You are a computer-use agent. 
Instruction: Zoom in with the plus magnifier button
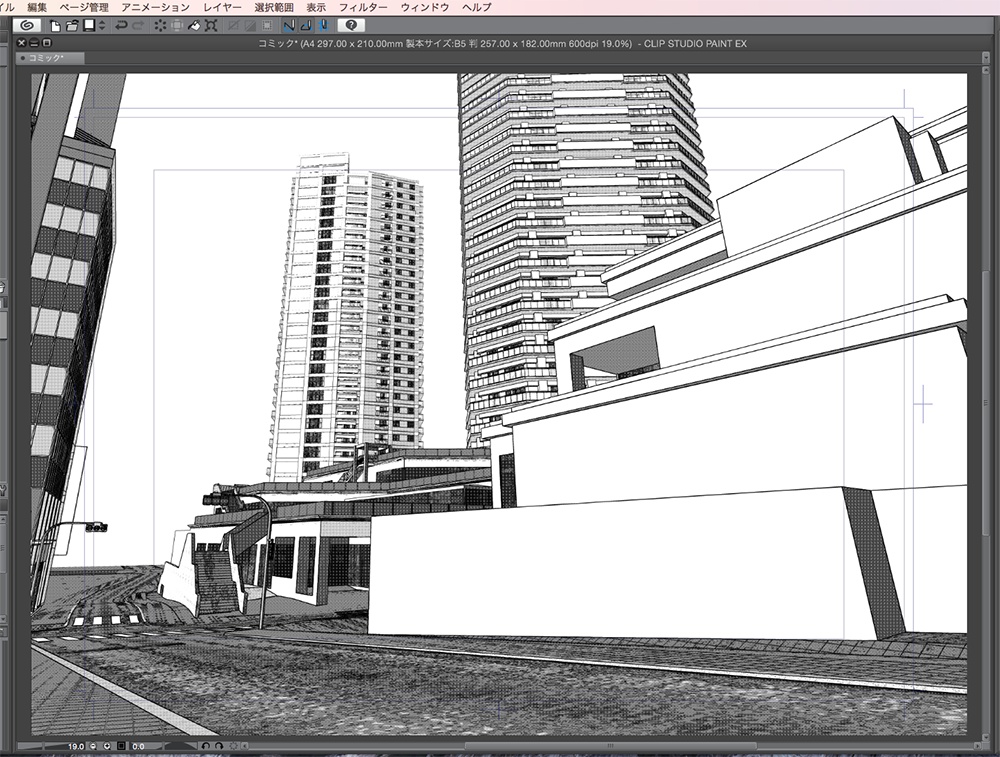pos(107,746)
